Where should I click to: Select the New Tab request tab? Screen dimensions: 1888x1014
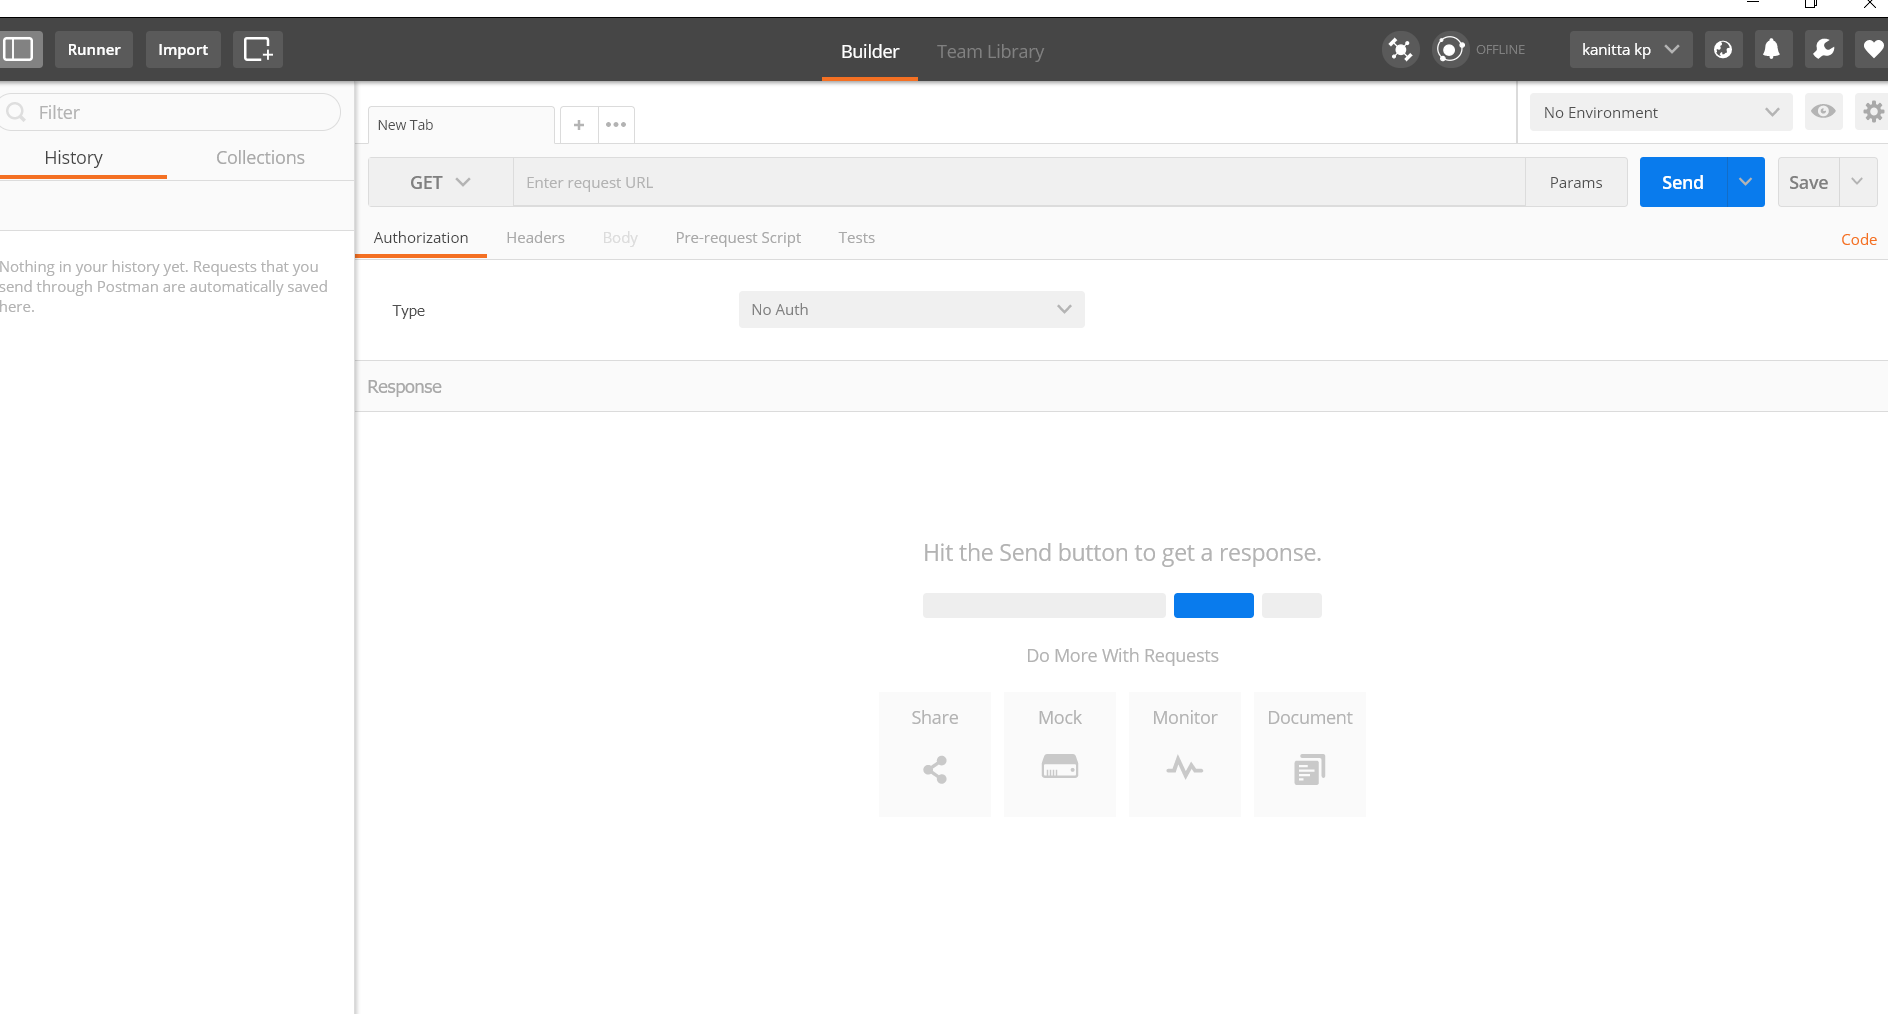(461, 125)
